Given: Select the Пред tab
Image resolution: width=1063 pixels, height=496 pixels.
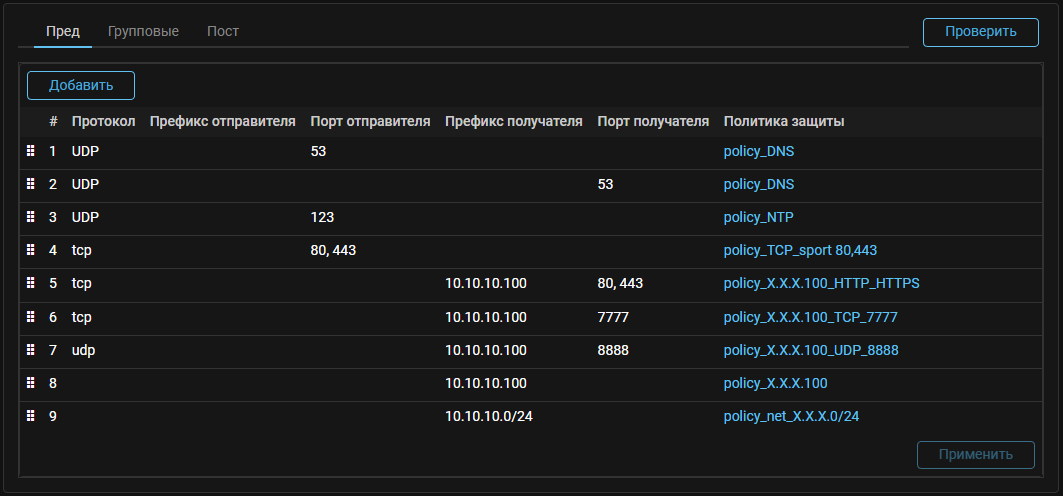Looking at the screenshot, I should click(63, 31).
